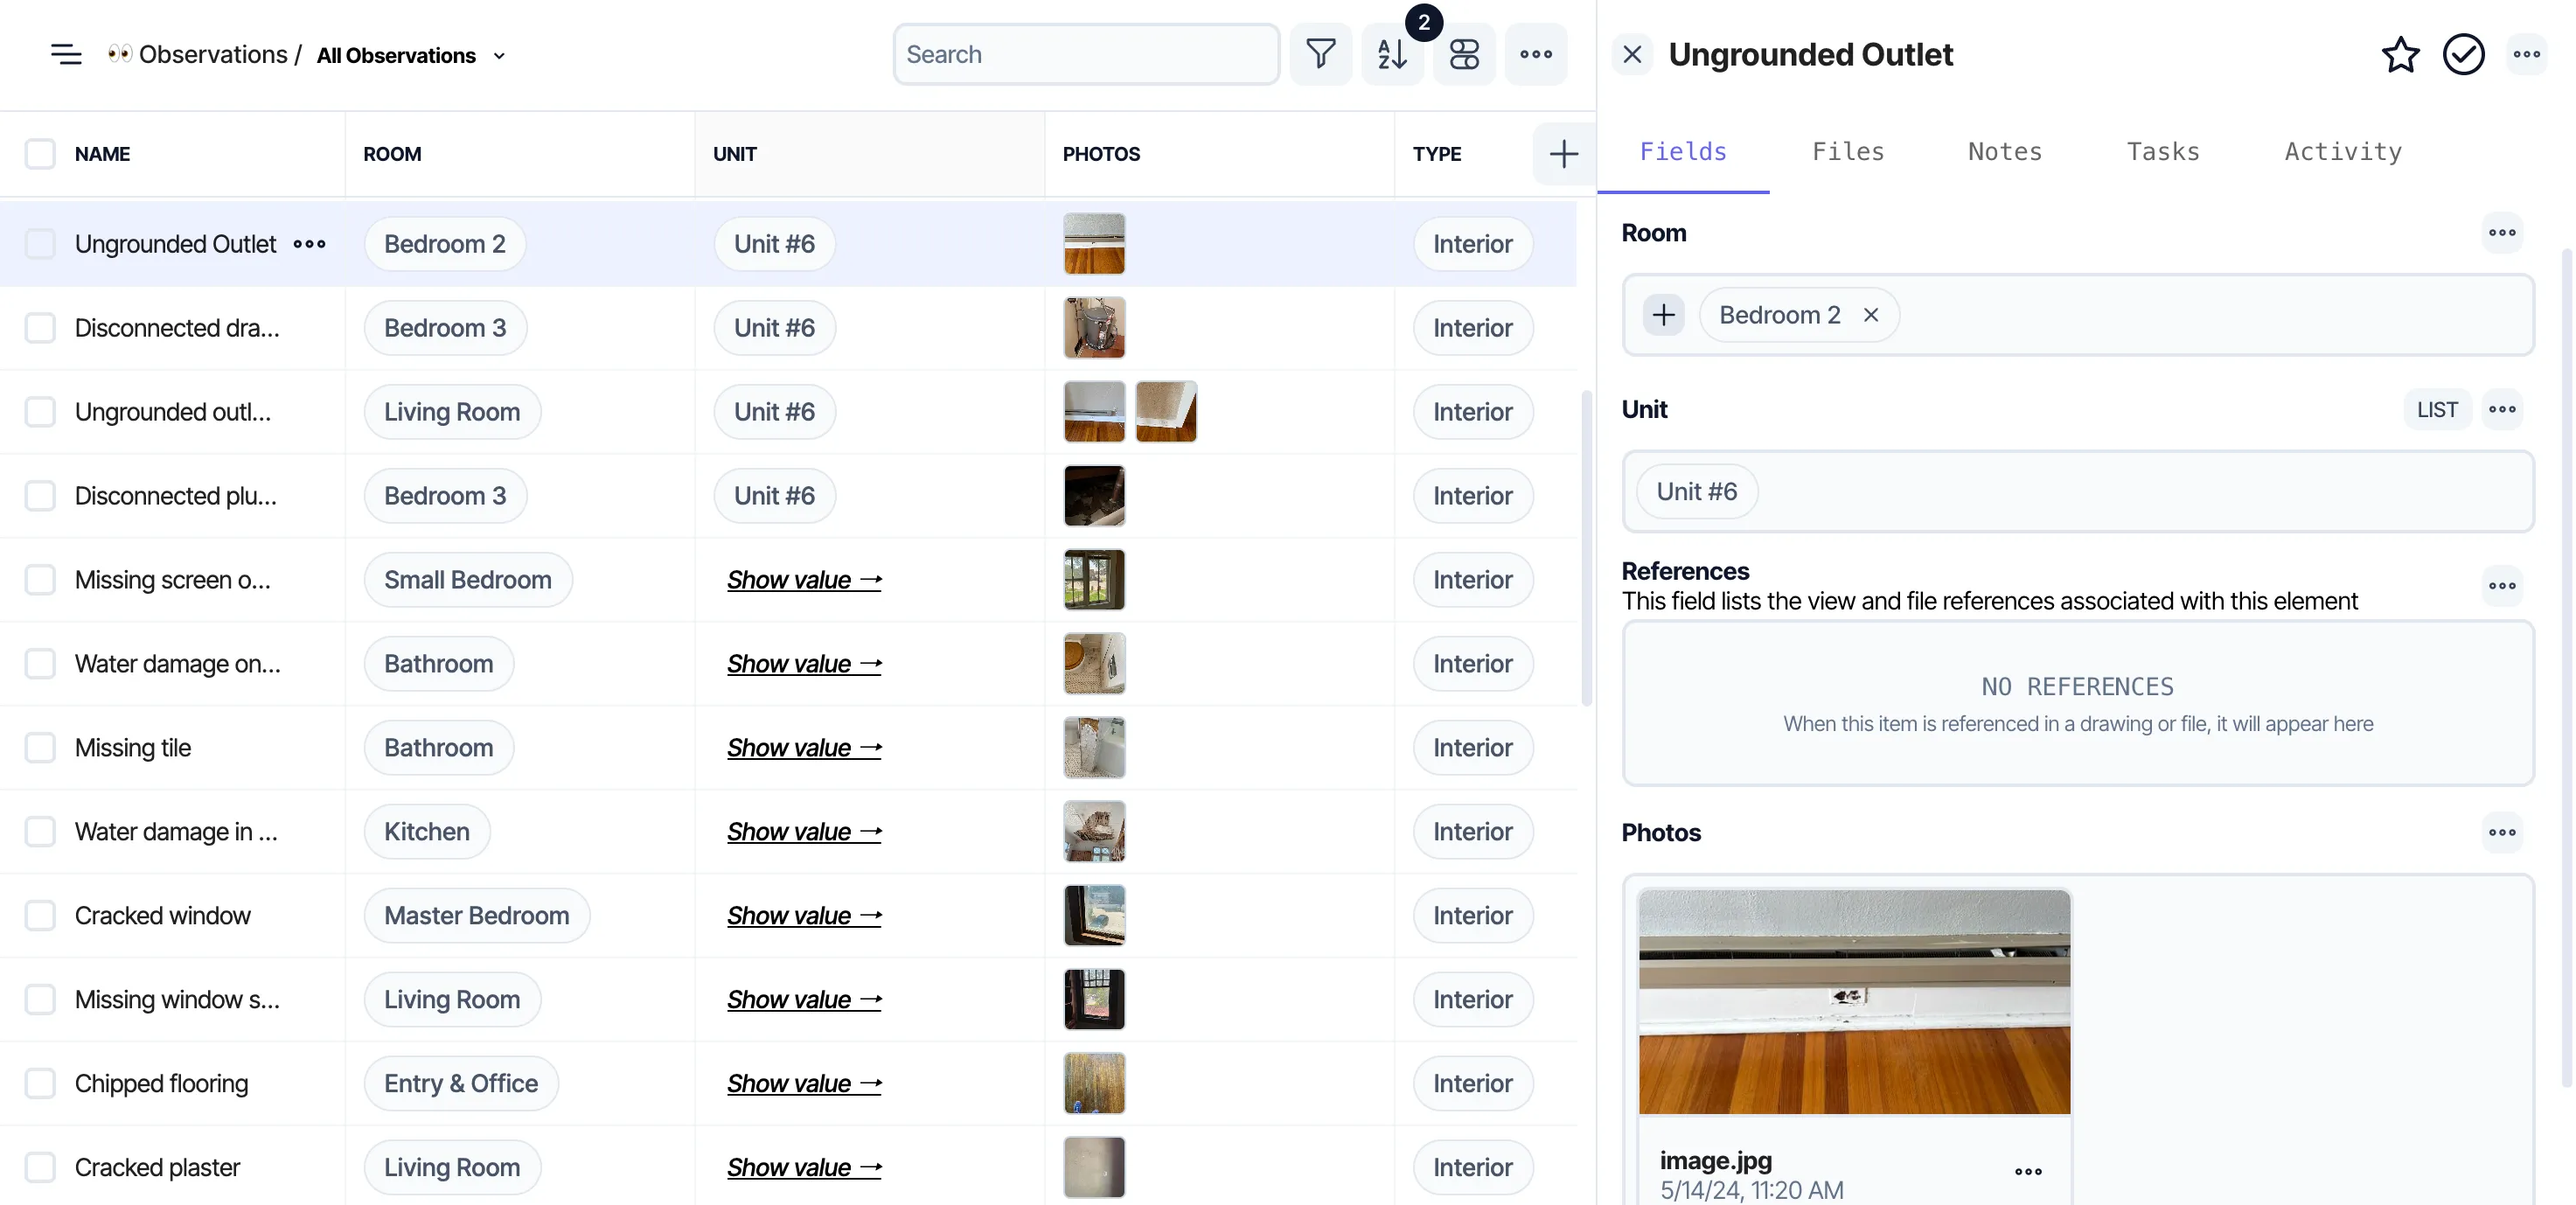Open the filter panel from the toolbar
This screenshot has width=2576, height=1205.
1321,54
